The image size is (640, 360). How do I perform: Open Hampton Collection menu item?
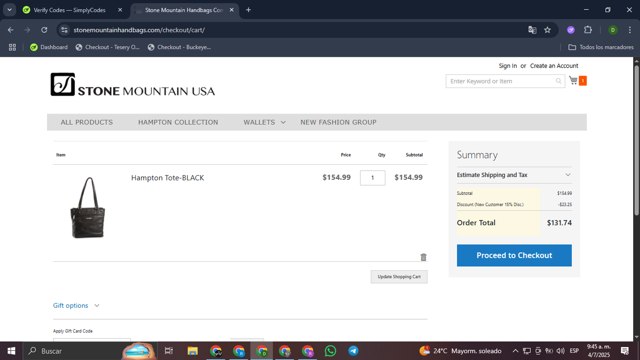point(178,122)
